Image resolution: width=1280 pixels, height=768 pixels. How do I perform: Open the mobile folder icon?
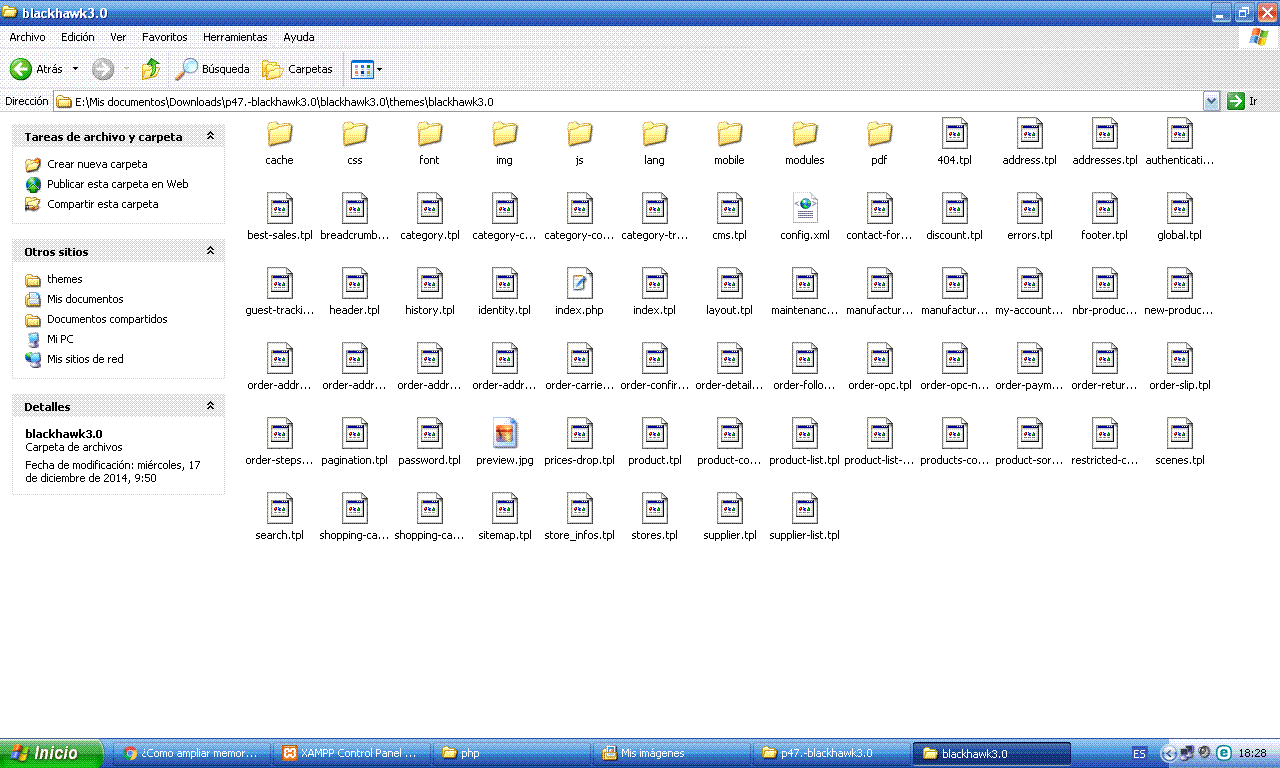730,133
